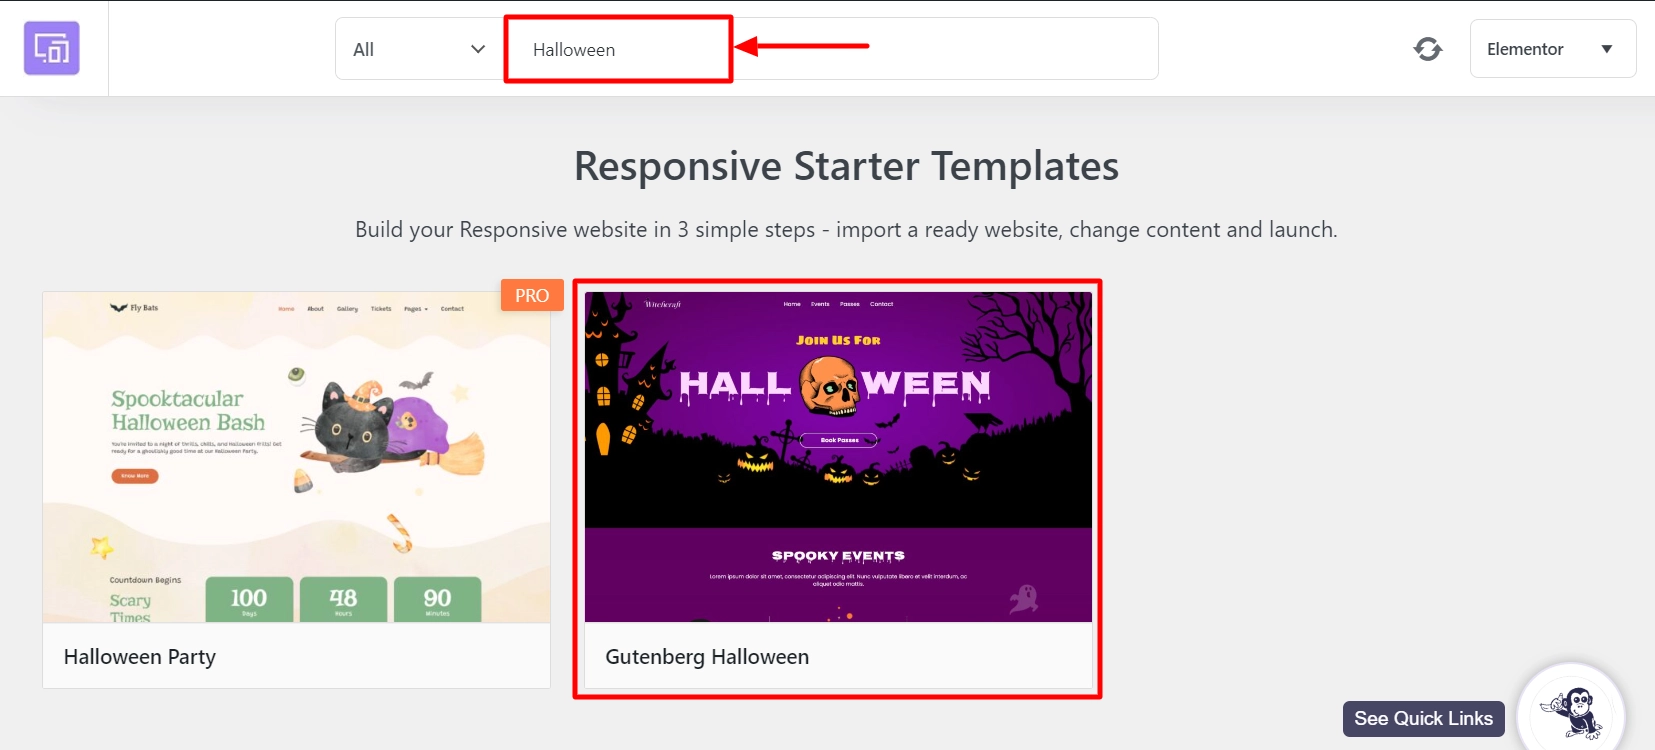Click the black cat witch illustration
Viewport: 1655px width, 750px height.
358,425
